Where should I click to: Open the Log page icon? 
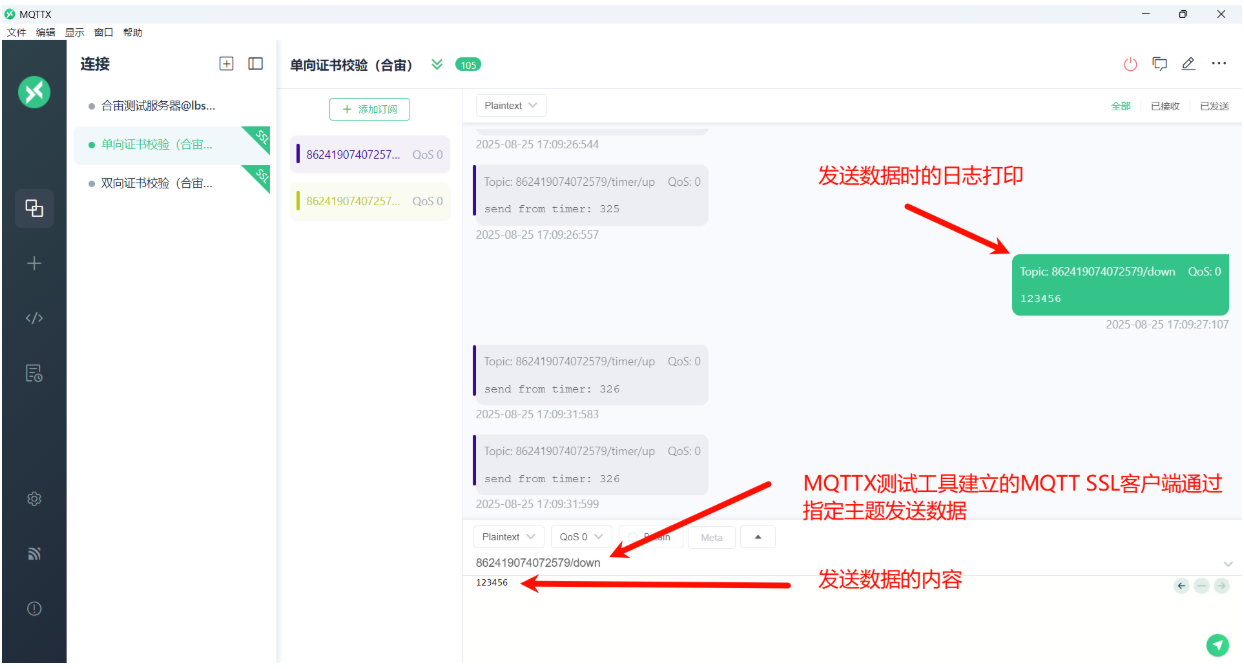34,373
